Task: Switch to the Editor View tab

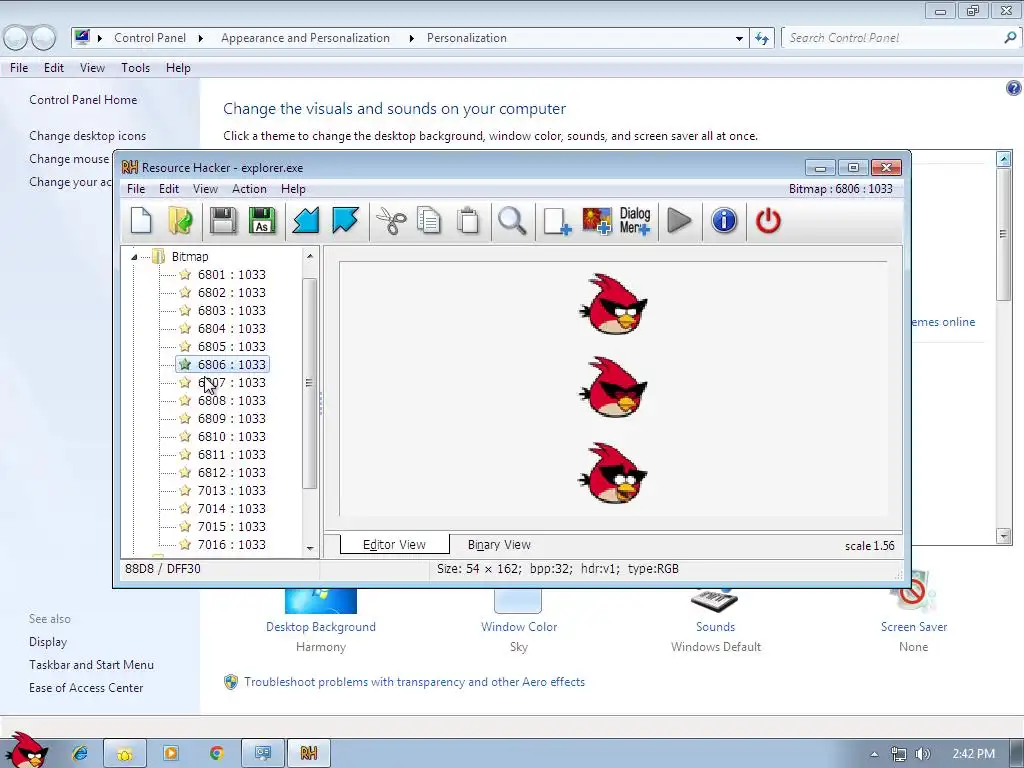Action: tap(394, 545)
